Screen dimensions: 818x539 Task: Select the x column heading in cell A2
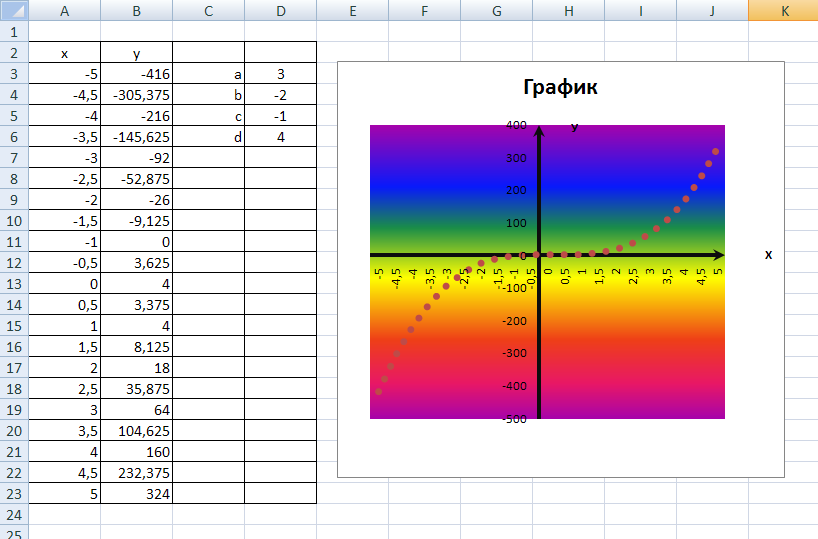pos(65,53)
